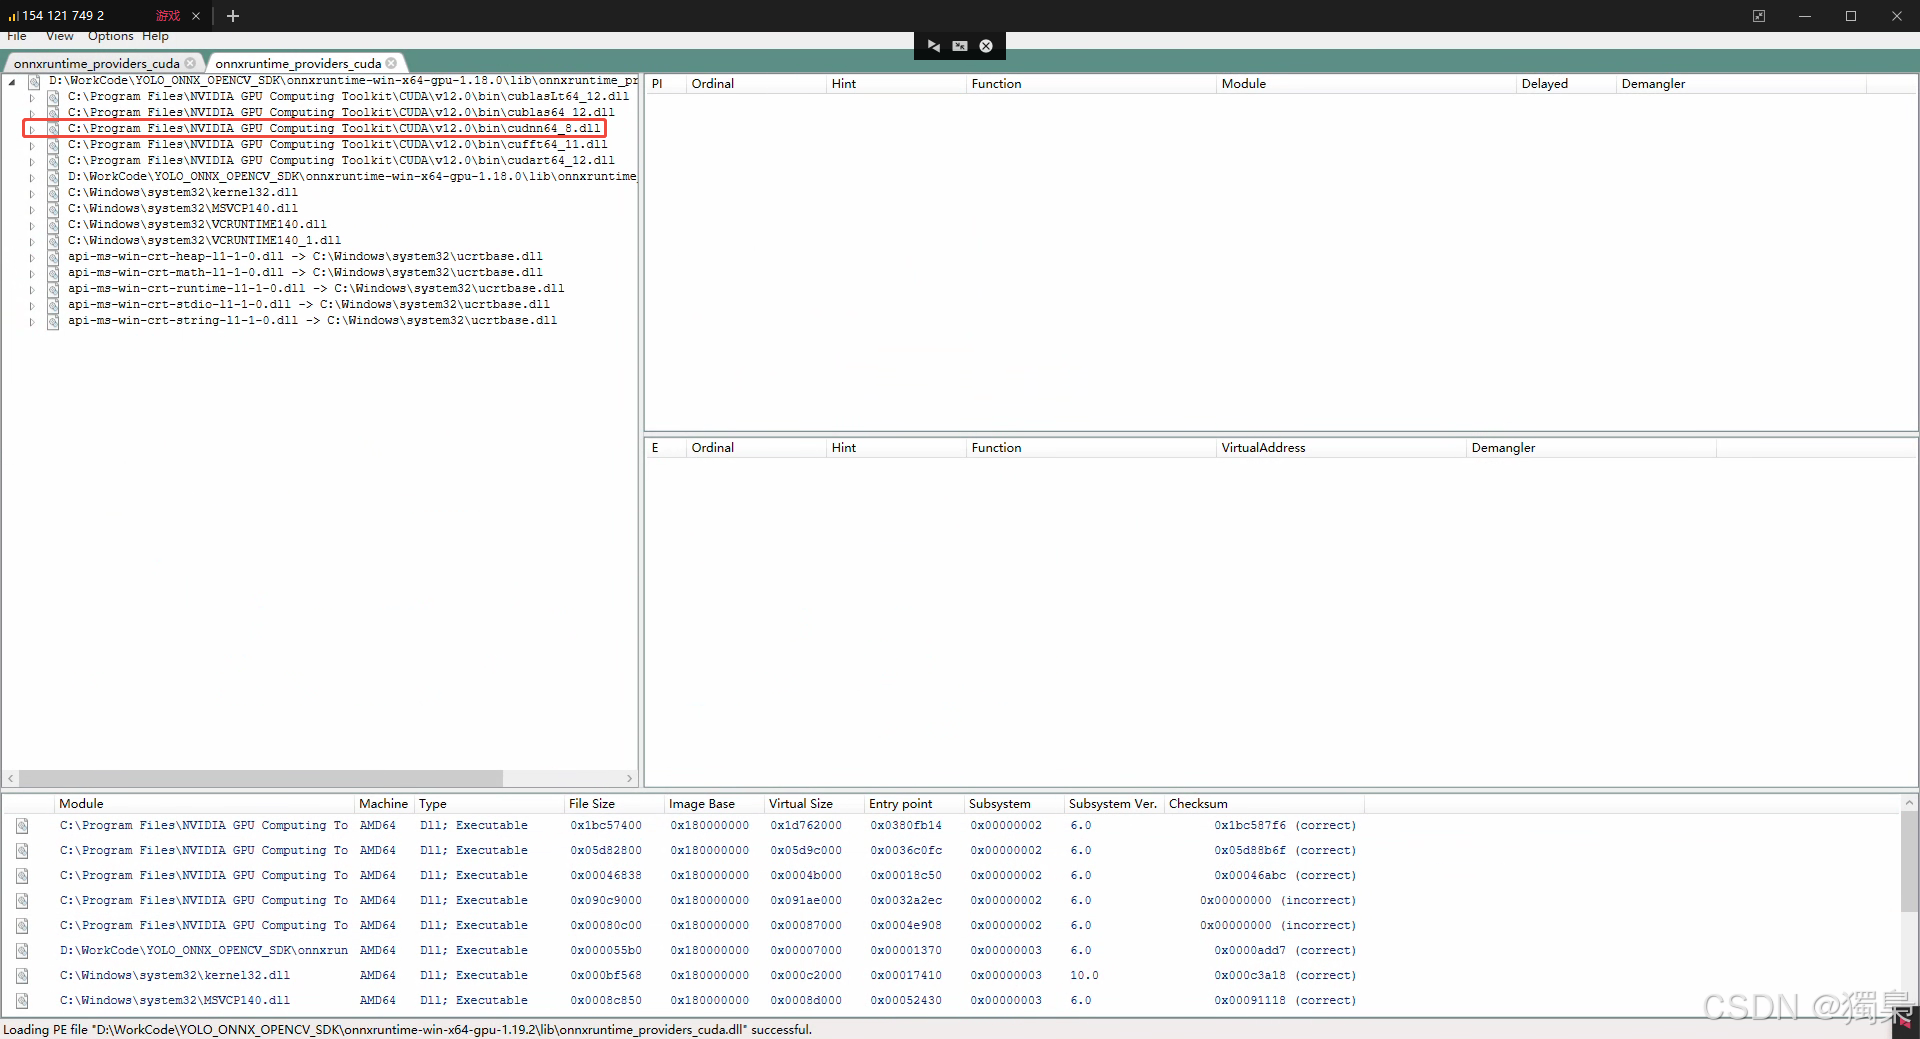Click the module list vertical scrollbar thumb
This screenshot has width=1920, height=1039.
coord(1909,862)
